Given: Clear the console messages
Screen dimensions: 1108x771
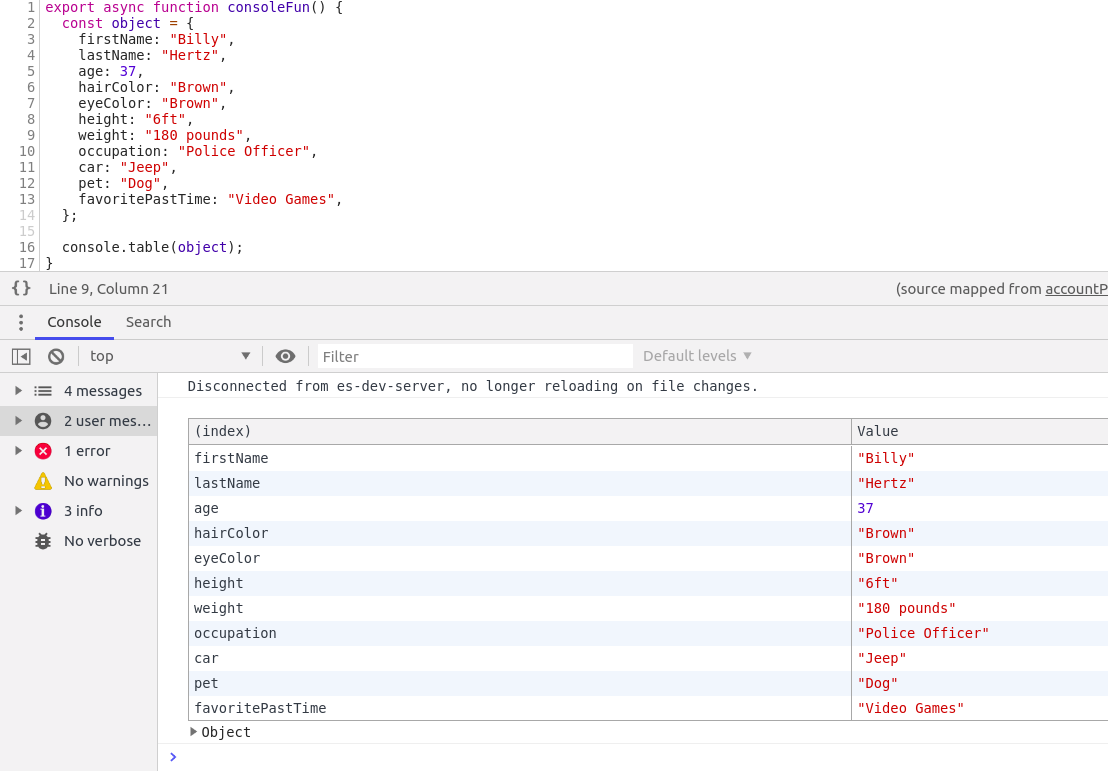Looking at the screenshot, I should [57, 355].
